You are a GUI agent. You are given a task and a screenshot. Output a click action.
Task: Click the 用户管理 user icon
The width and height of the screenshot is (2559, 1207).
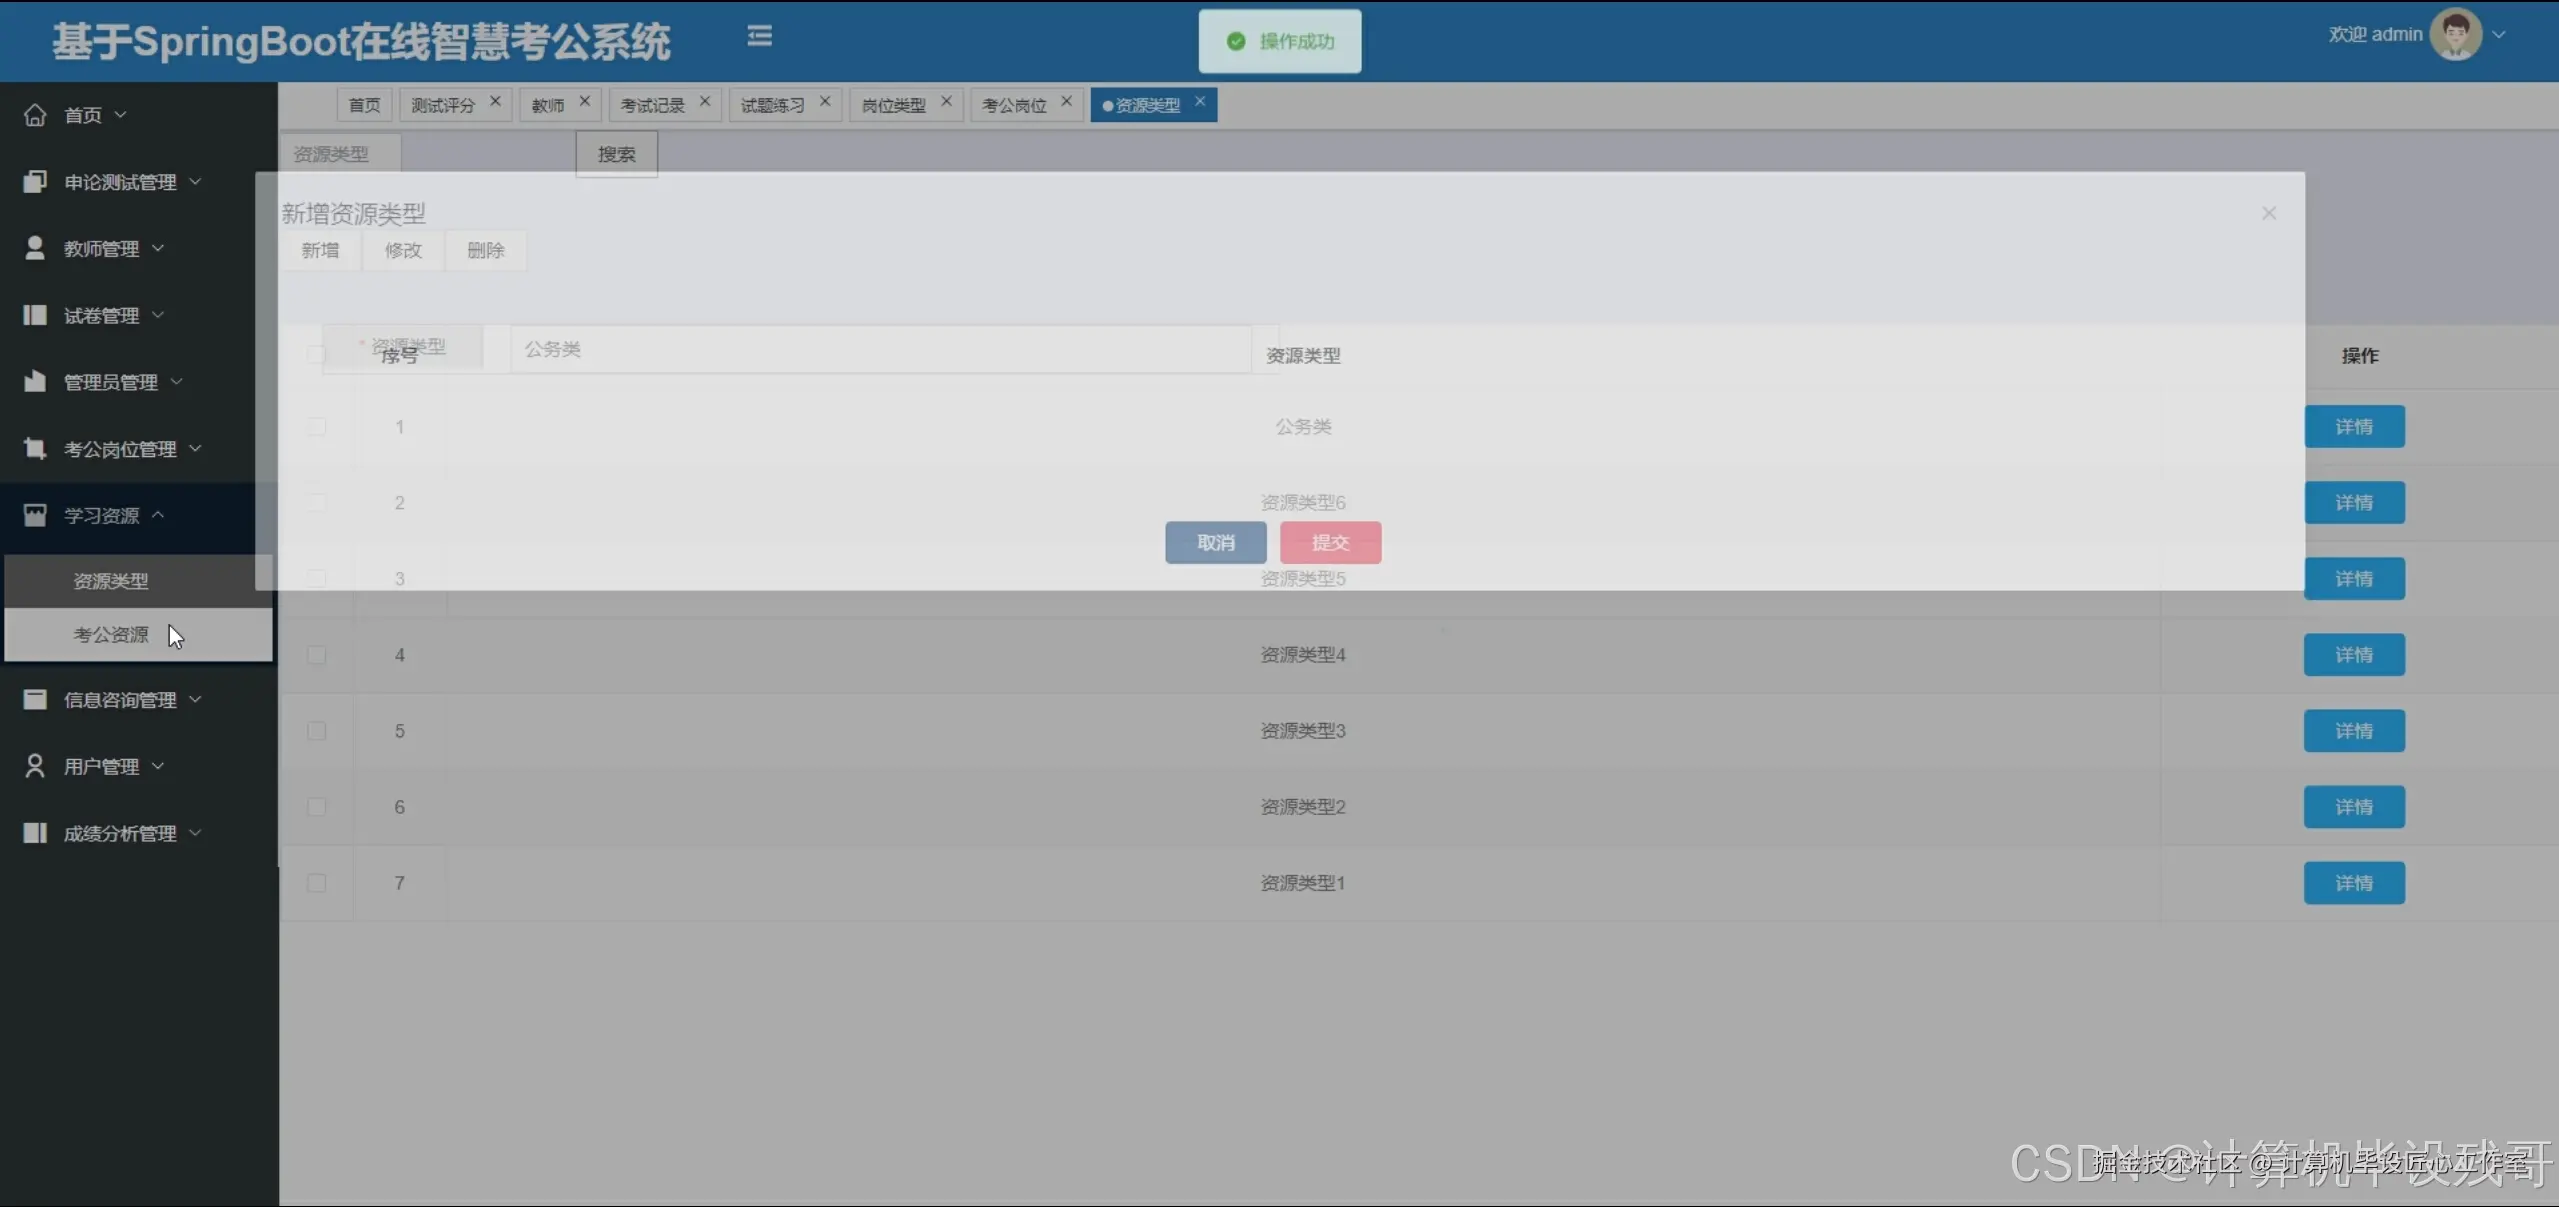35,766
